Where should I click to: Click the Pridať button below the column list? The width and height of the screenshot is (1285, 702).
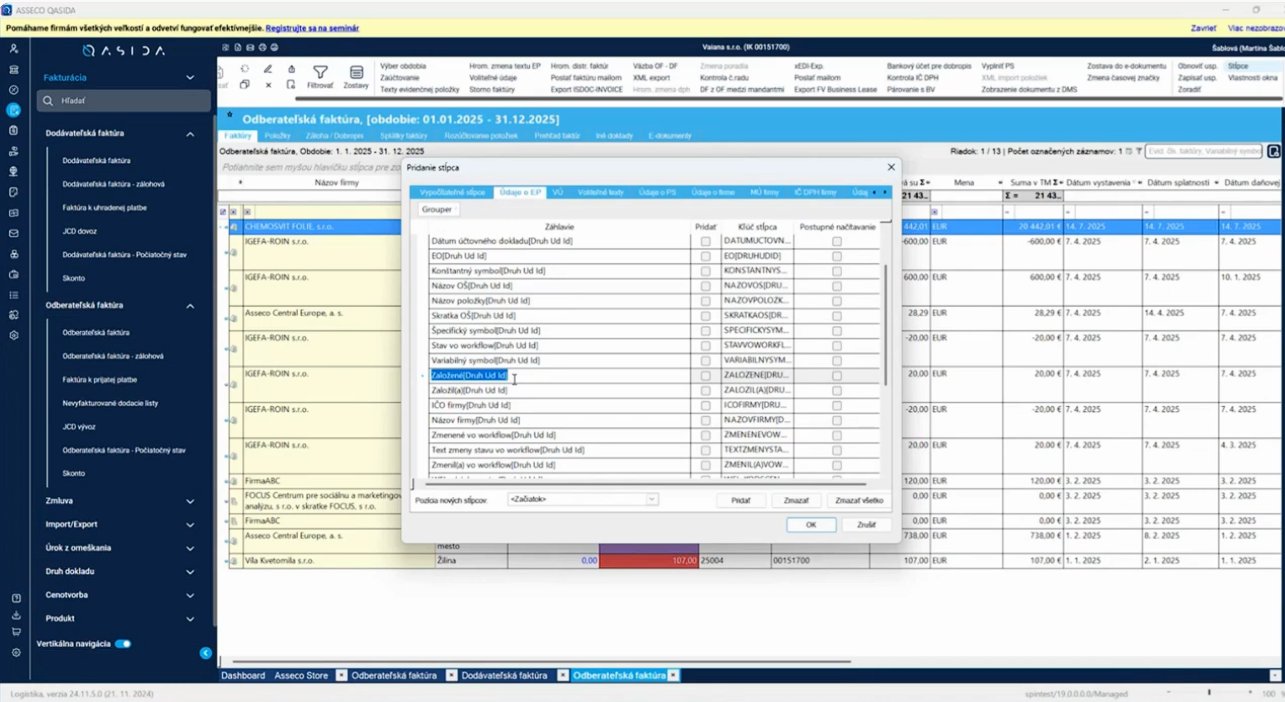tap(741, 499)
